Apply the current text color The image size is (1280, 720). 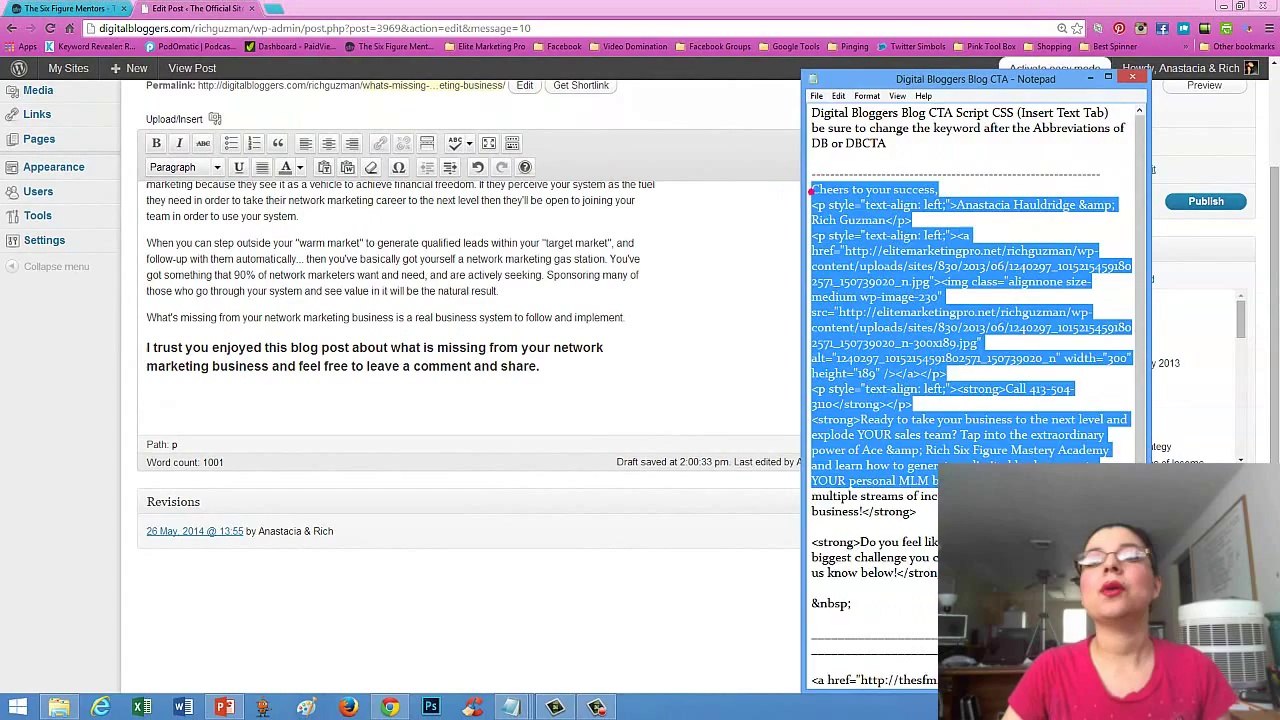285,167
